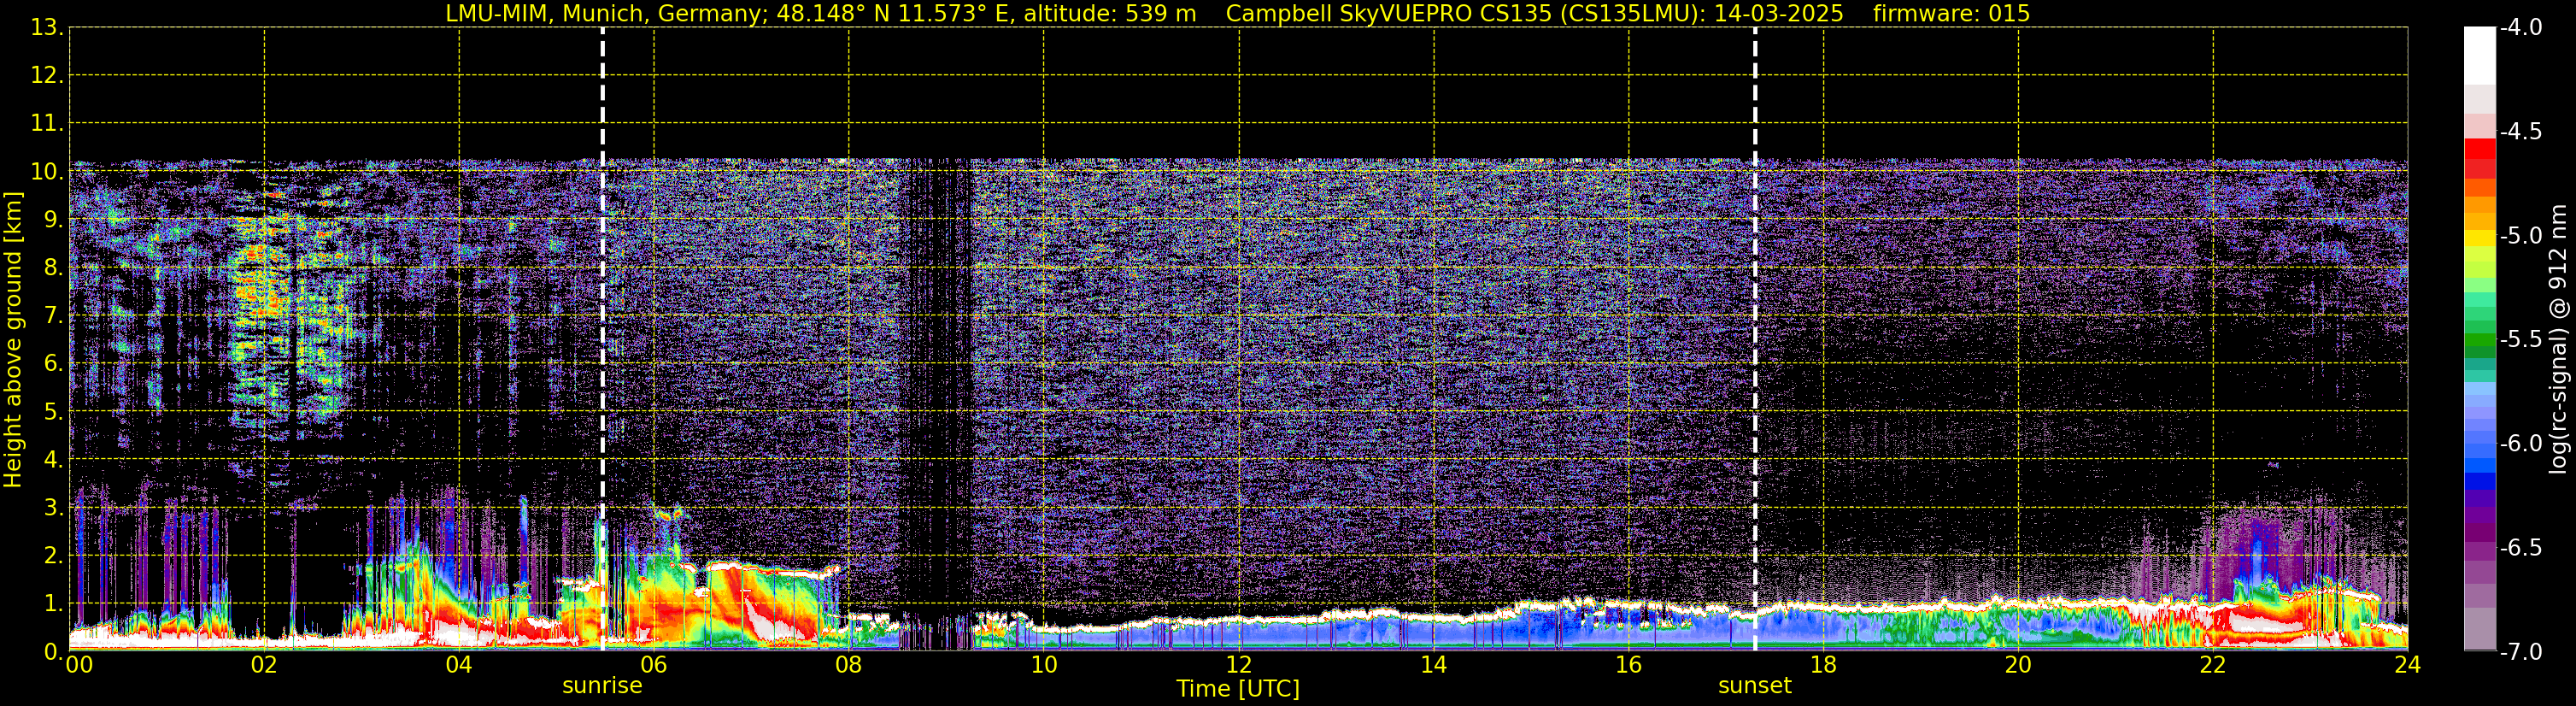Click the 'sunset' label below the axis
This screenshot has height=706, width=2576.
(1755, 686)
